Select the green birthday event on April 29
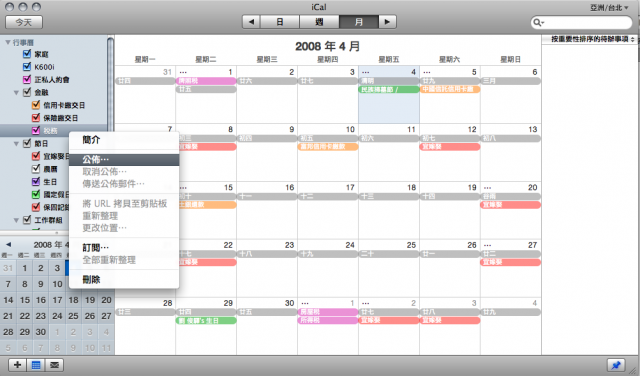 [x=206, y=320]
